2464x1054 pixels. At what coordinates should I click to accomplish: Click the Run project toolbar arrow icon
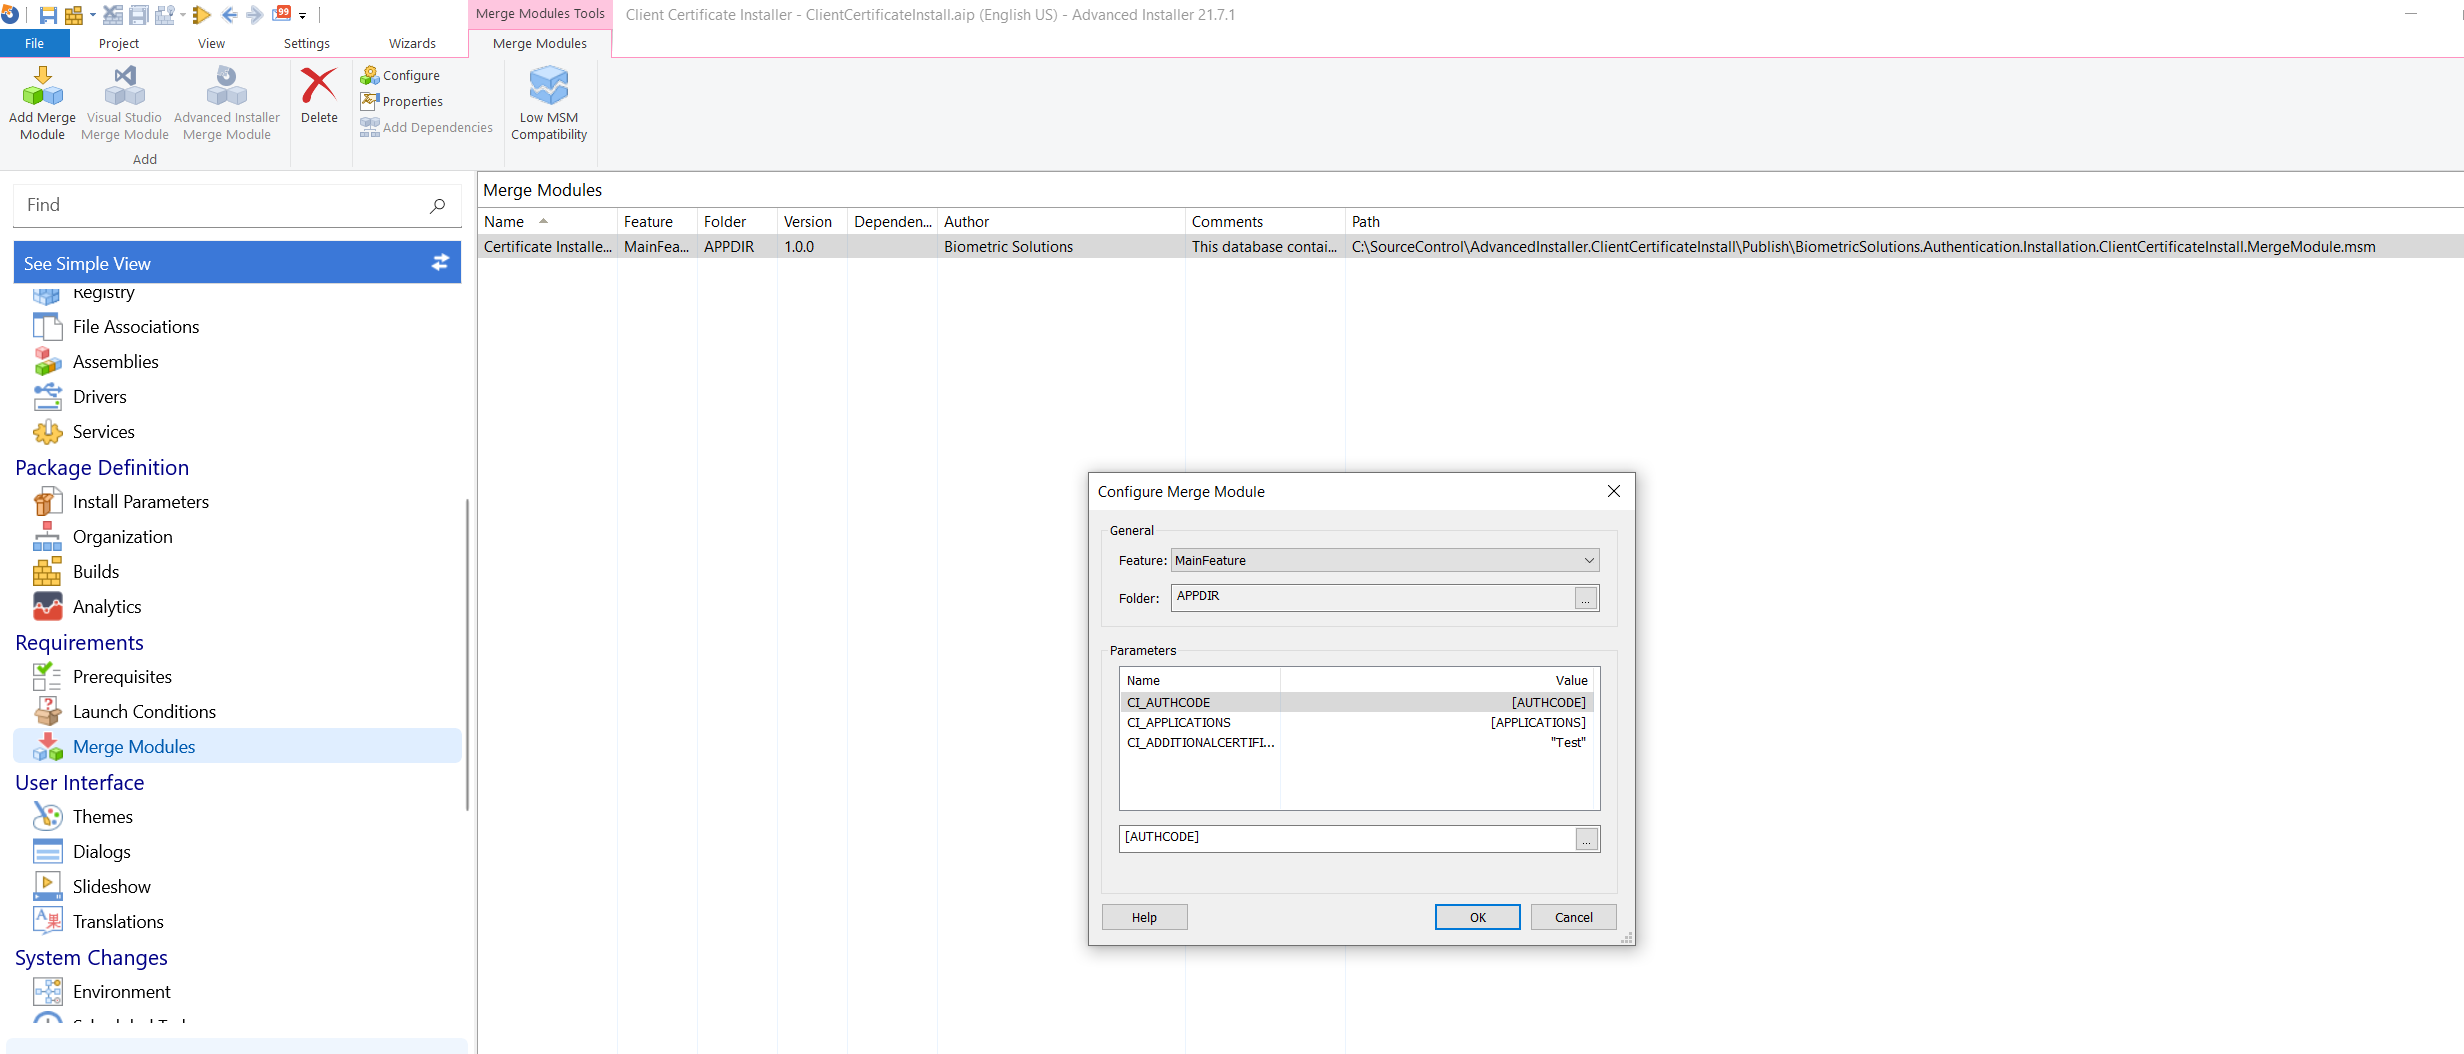point(201,14)
